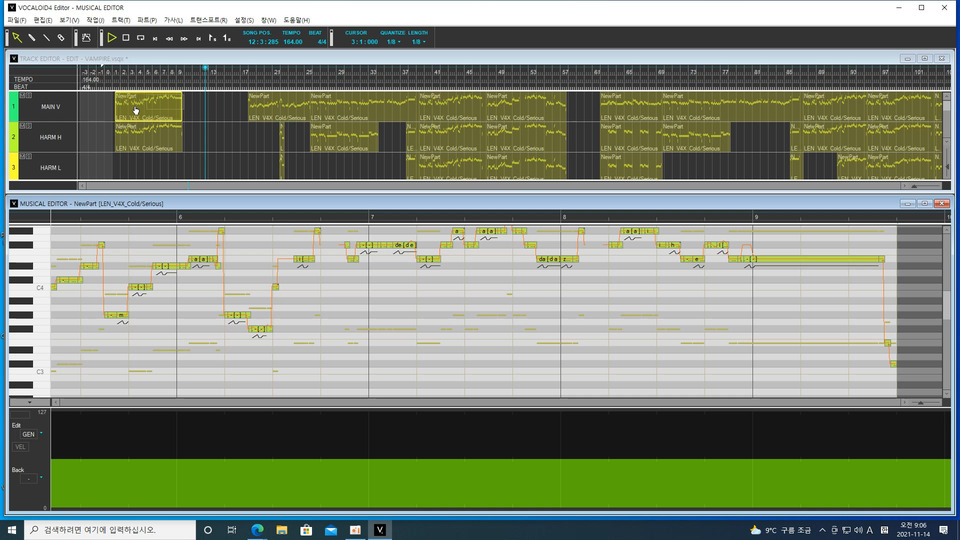Show hidden system tray icons chevron
The image size is (960, 540).
(x=822, y=530)
